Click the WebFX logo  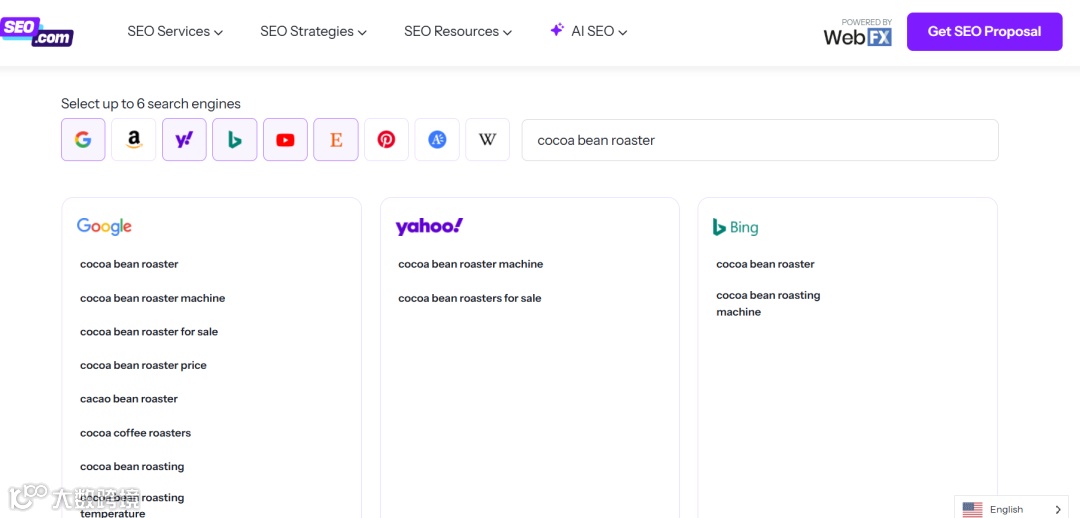tap(857, 33)
